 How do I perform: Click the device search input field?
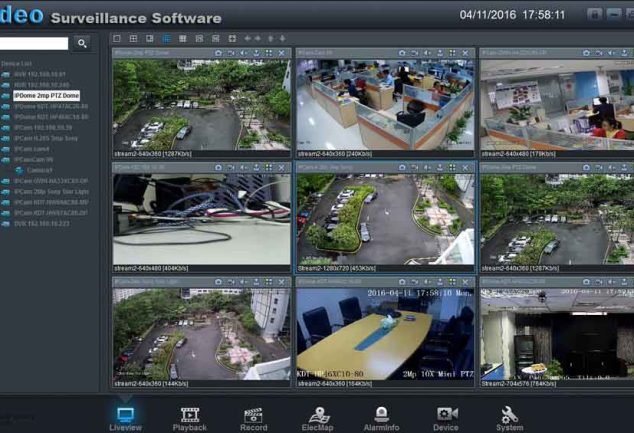34,44
